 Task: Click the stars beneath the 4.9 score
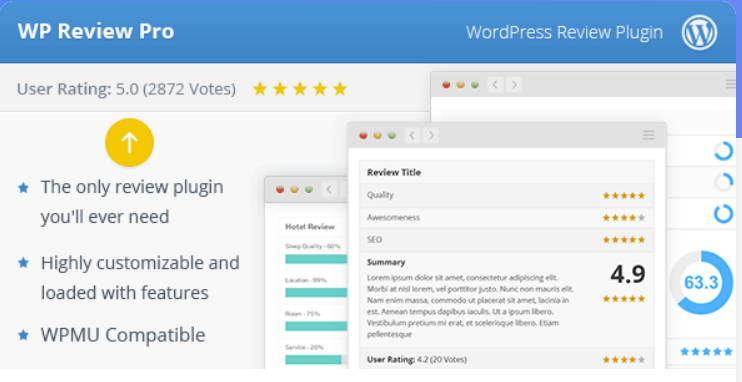pos(624,299)
